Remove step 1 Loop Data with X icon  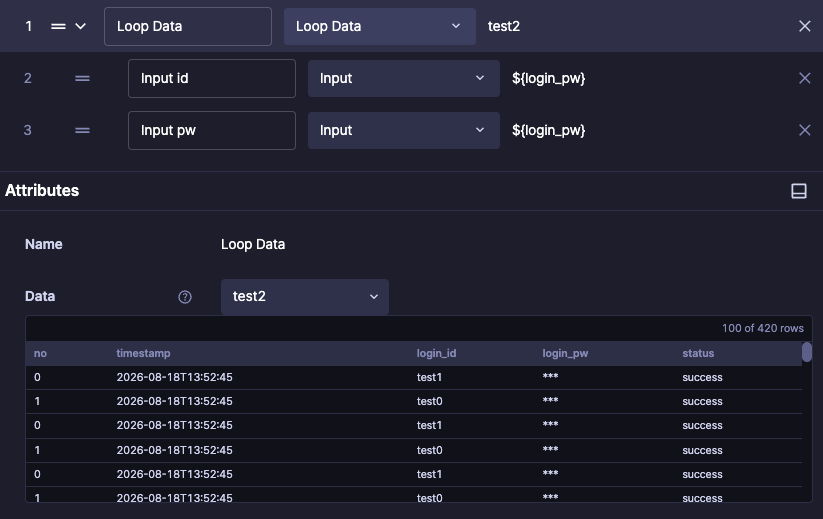(804, 26)
